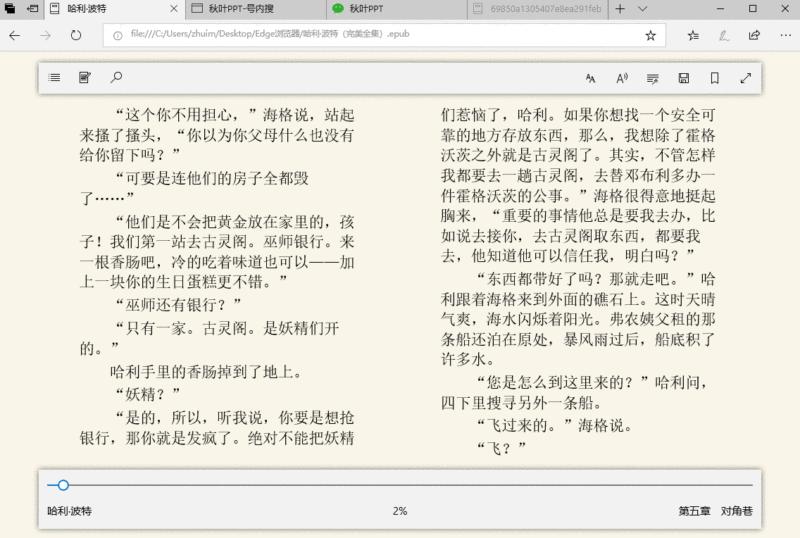Open the notes panel icon
Image resolution: width=800 pixels, height=538 pixels.
(x=85, y=78)
